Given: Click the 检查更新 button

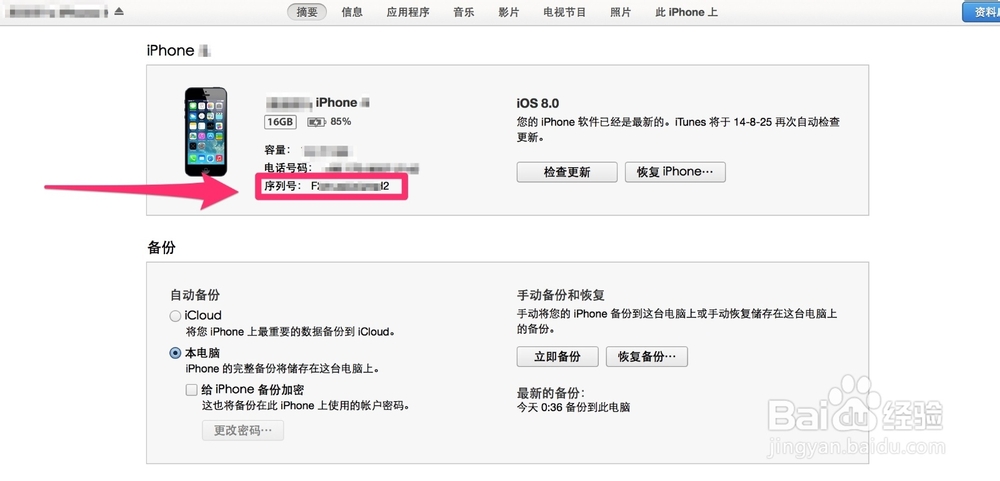Looking at the screenshot, I should coord(567,172).
